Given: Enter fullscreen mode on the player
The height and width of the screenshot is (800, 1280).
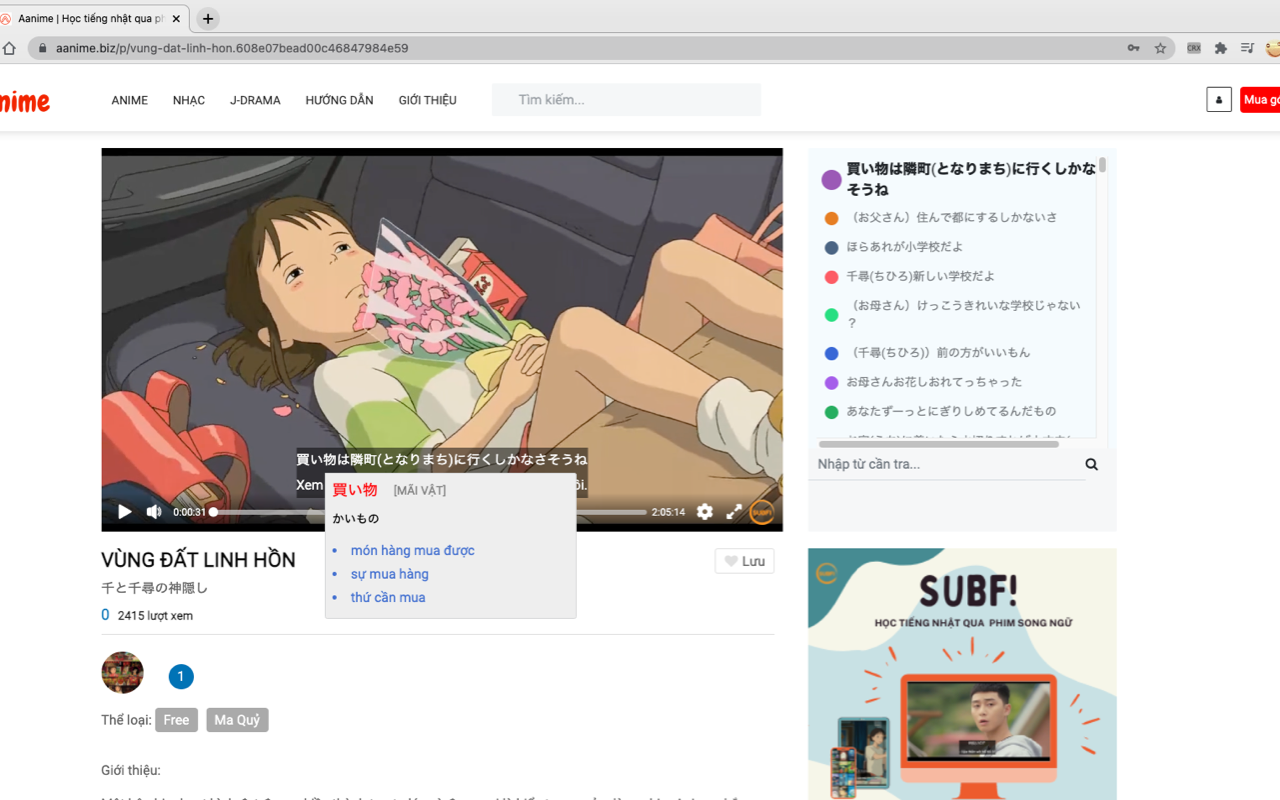Looking at the screenshot, I should point(734,511).
